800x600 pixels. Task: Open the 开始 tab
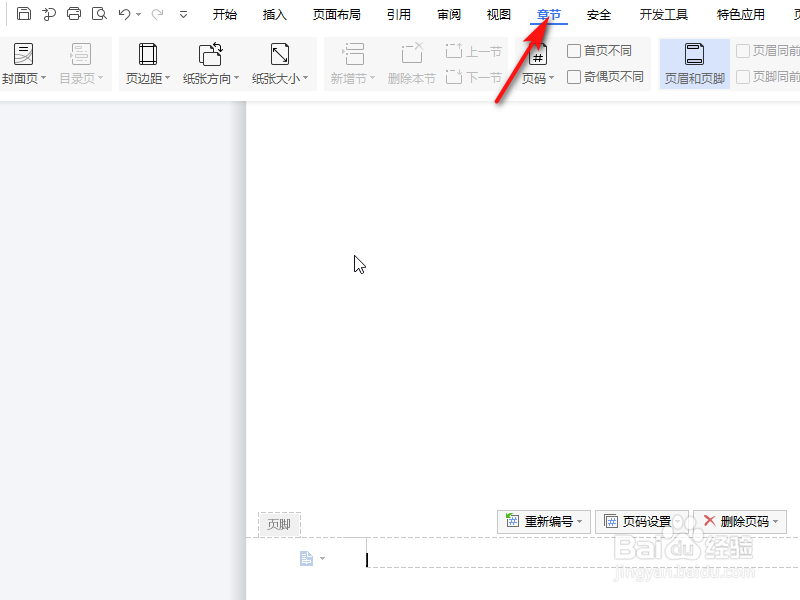pos(225,15)
